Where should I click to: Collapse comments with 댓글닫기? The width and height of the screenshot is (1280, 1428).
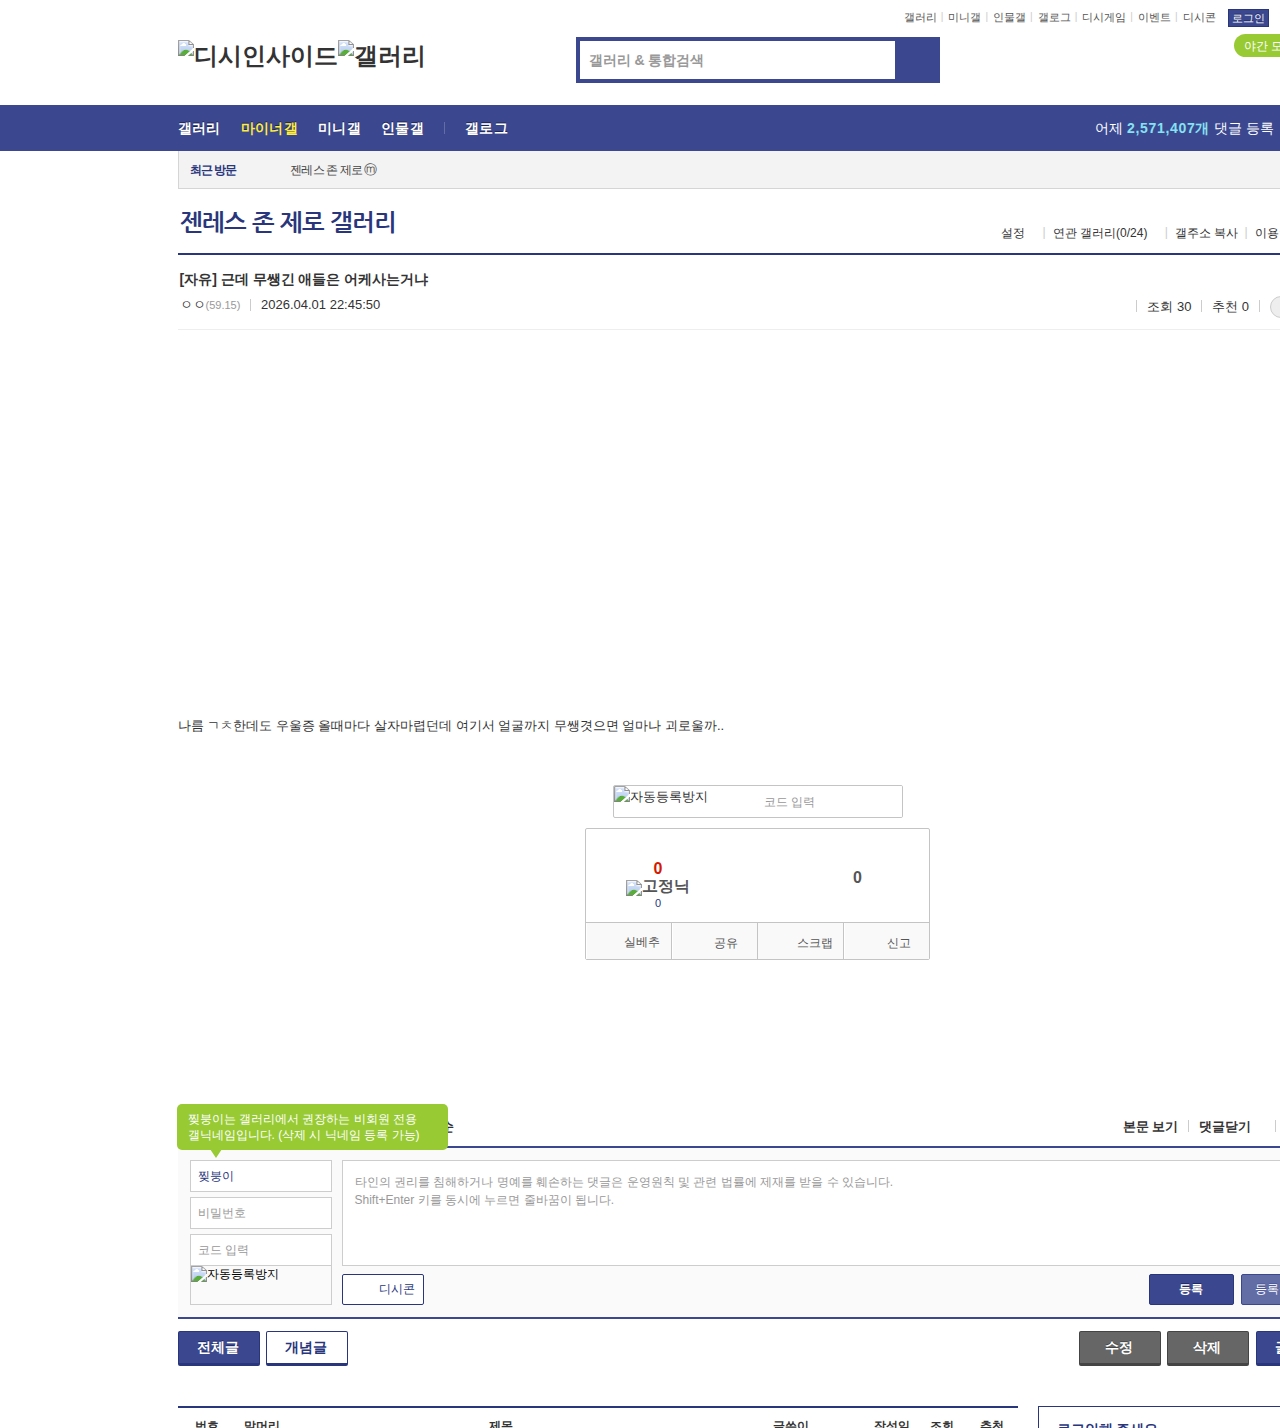1225,1127
